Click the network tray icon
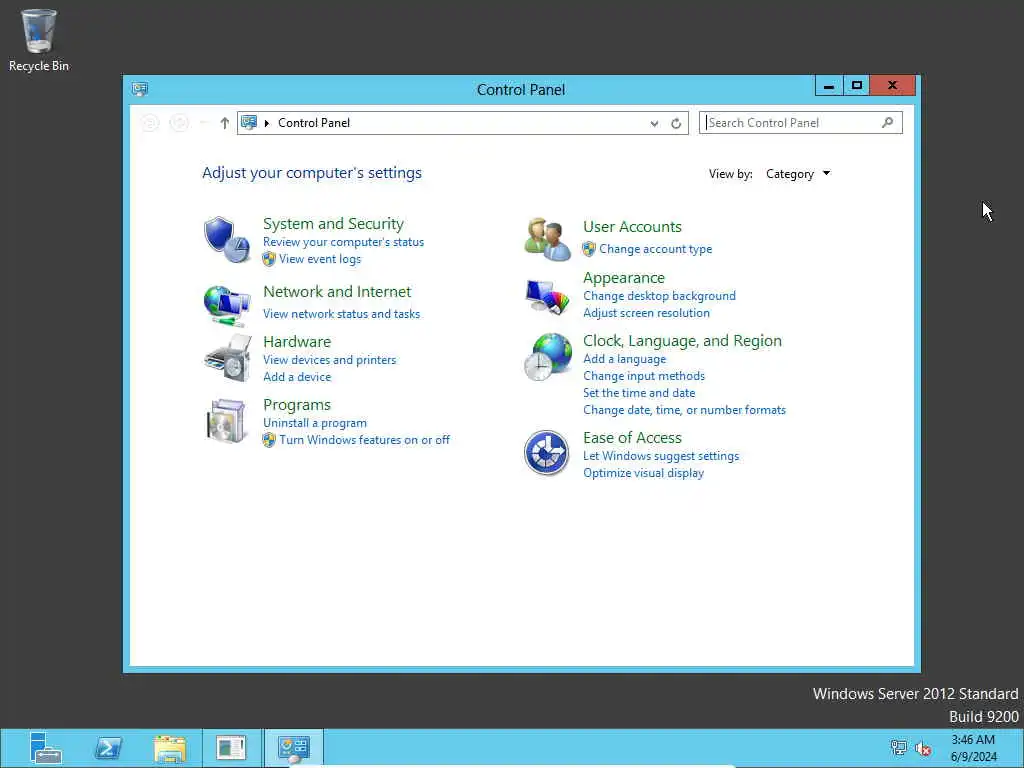This screenshot has height=768, width=1024. click(899, 748)
